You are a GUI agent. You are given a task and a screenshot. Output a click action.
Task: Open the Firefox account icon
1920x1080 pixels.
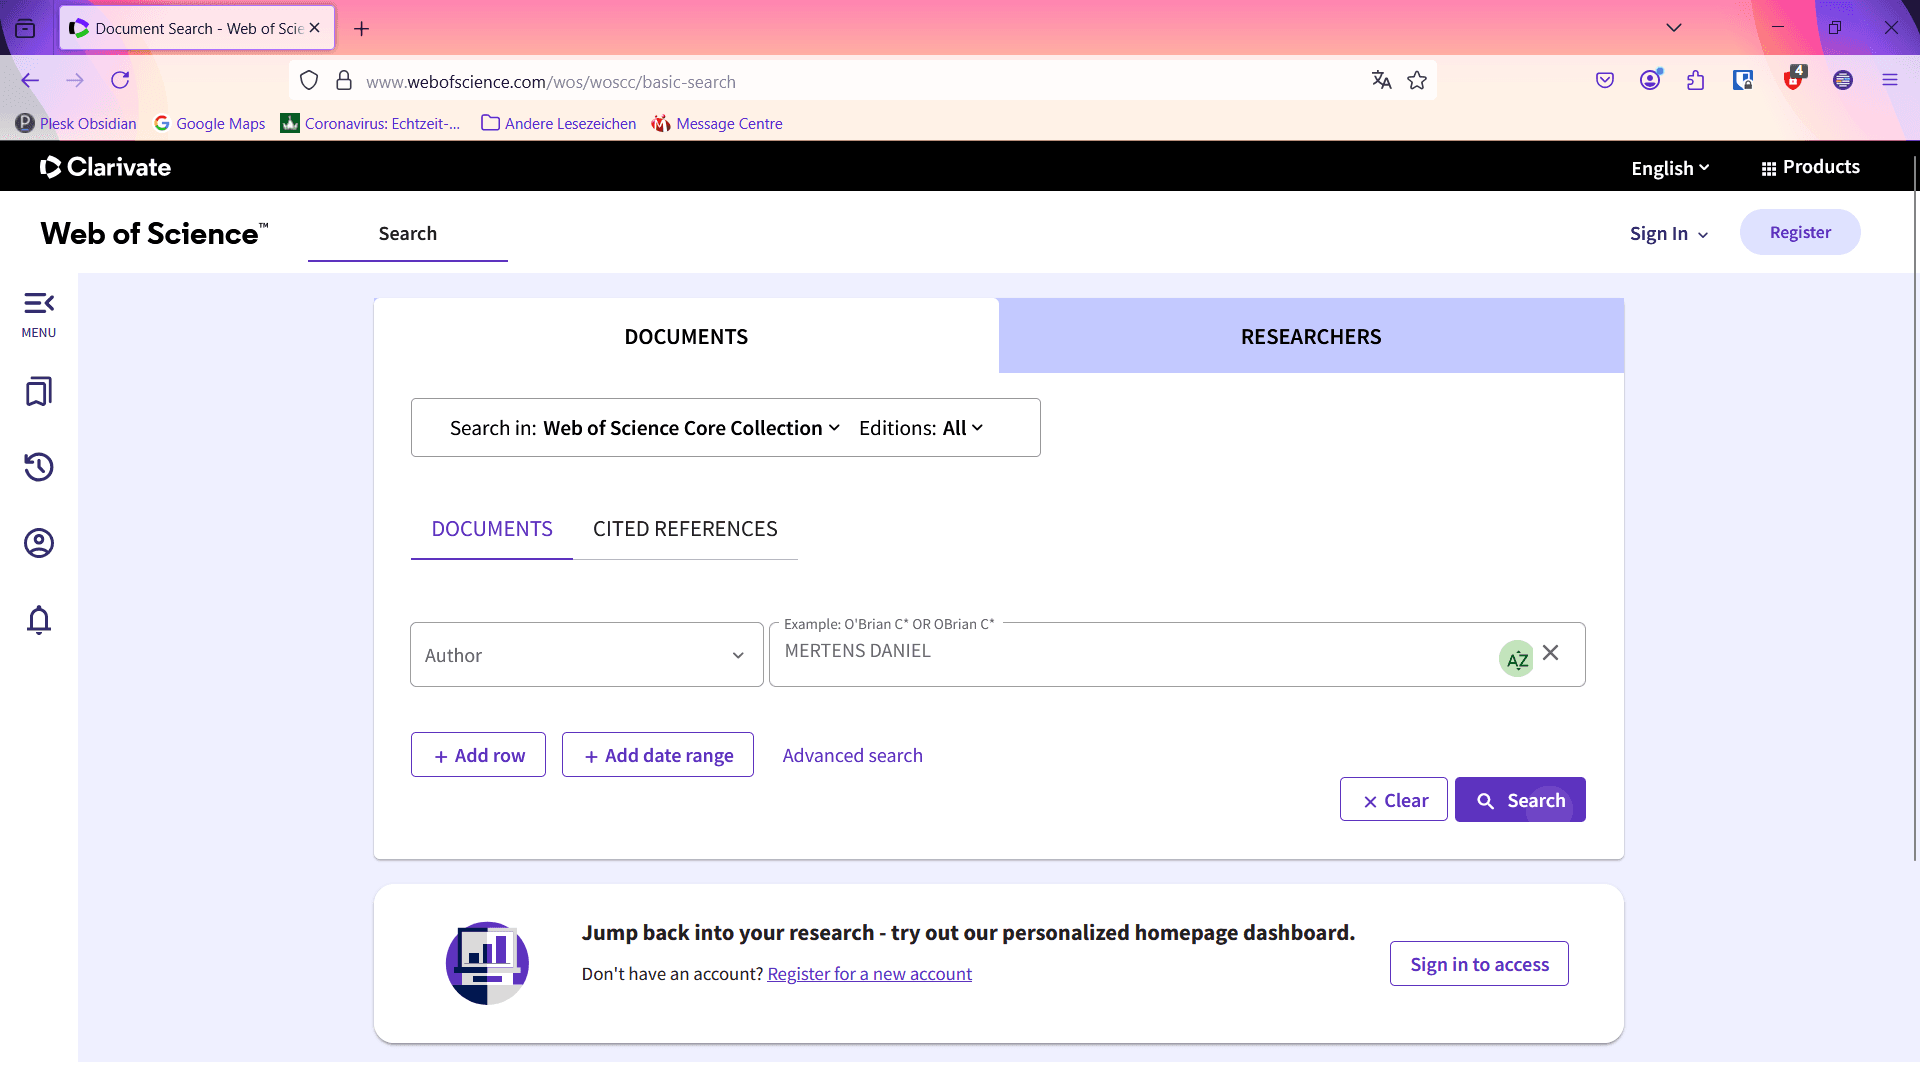(x=1650, y=80)
